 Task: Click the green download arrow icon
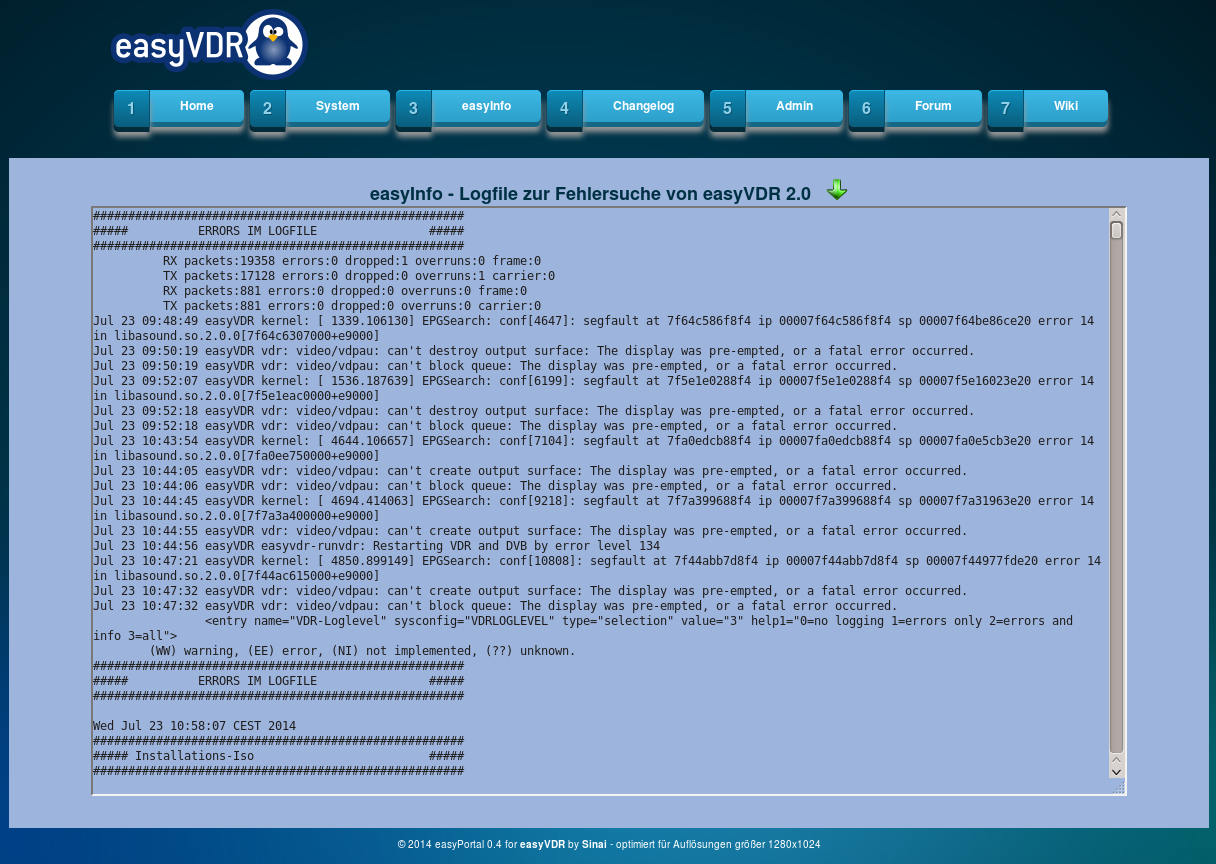pyautogui.click(x=837, y=190)
